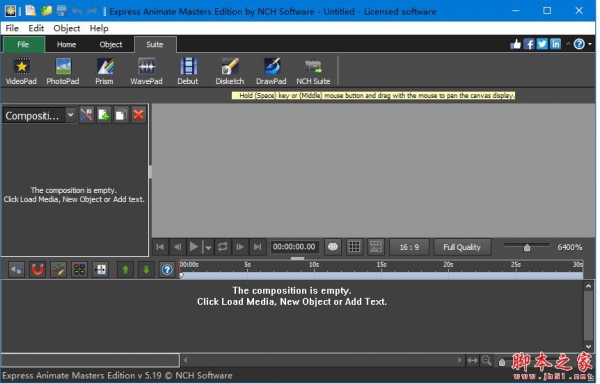Image resolution: width=600 pixels, height=384 pixels.
Task: Go to the start of the timeline
Action: click(160, 247)
